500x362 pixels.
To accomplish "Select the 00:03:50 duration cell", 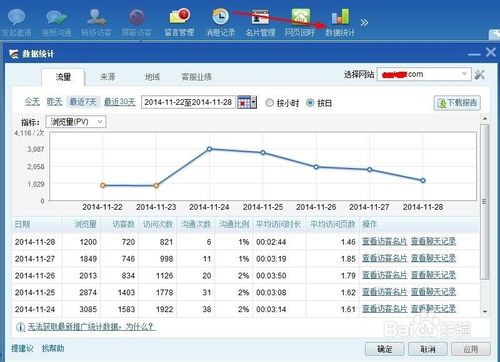I will tap(271, 276).
